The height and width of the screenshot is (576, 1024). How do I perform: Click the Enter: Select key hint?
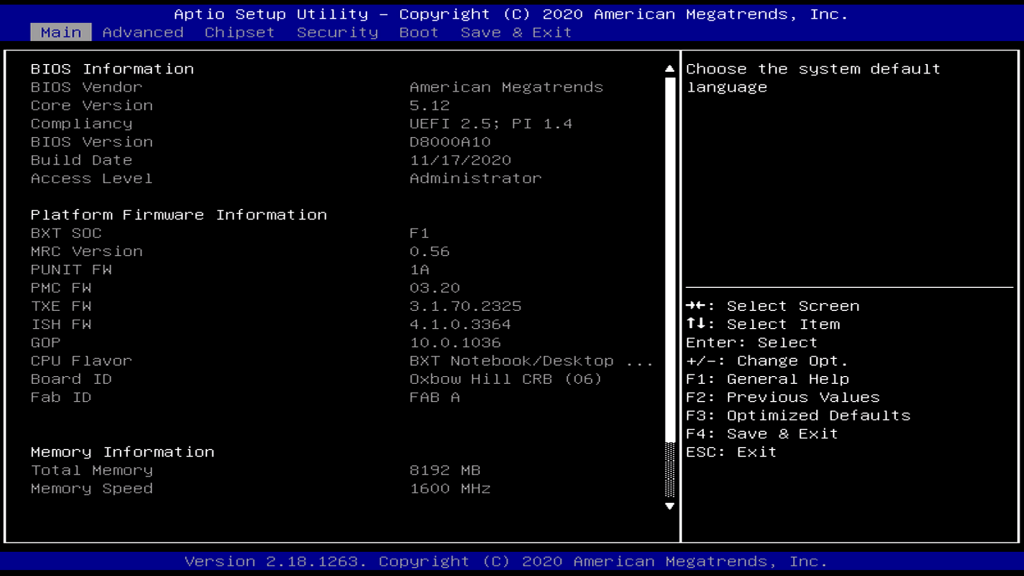pyautogui.click(x=752, y=343)
